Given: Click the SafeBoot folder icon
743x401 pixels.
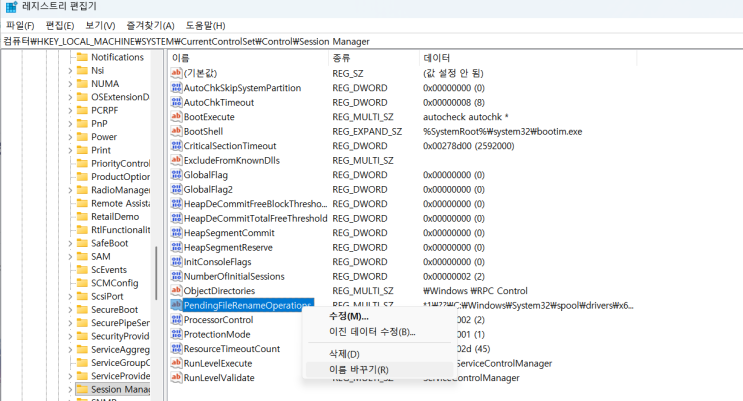Looking at the screenshot, I should coord(82,243).
